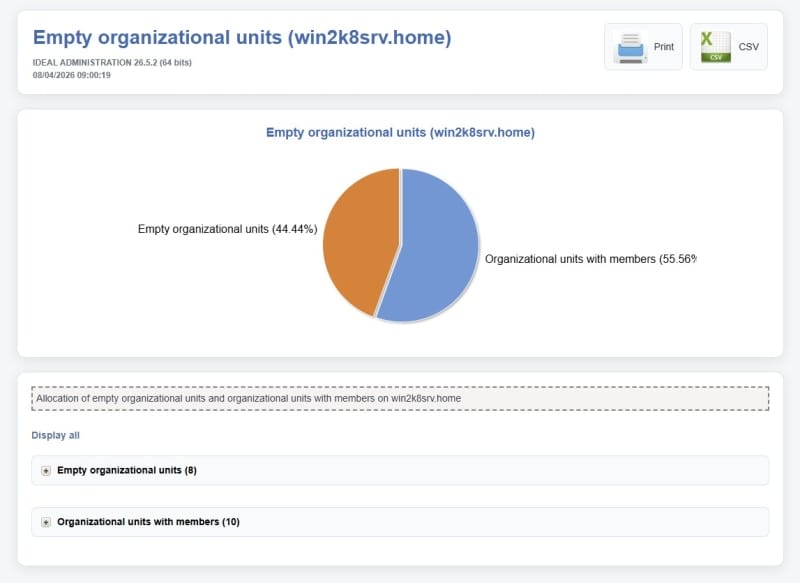Viewport: 800px width, 583px height.
Task: Click the plus icon beside Empty organizational units
Action: 46,470
